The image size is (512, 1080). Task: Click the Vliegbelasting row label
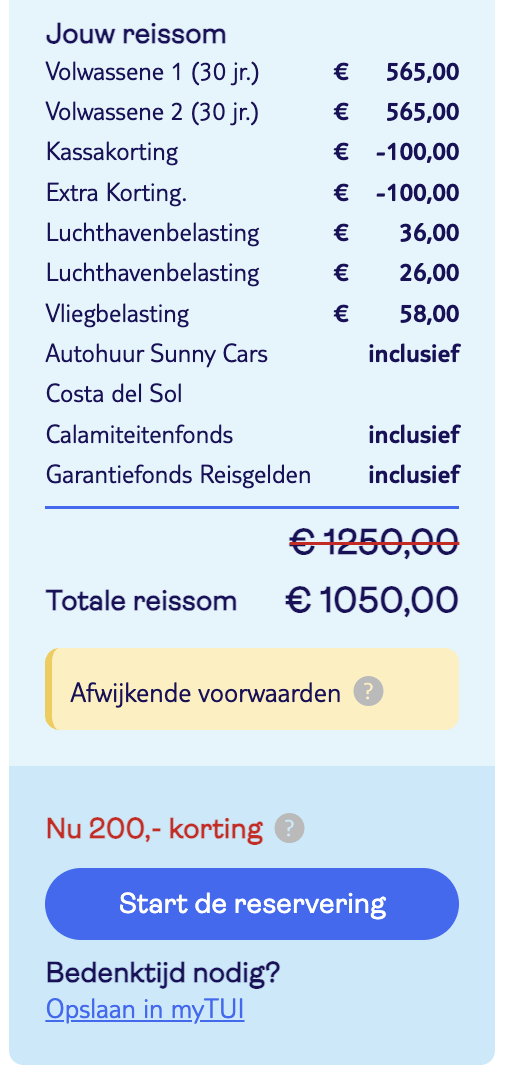point(117,314)
